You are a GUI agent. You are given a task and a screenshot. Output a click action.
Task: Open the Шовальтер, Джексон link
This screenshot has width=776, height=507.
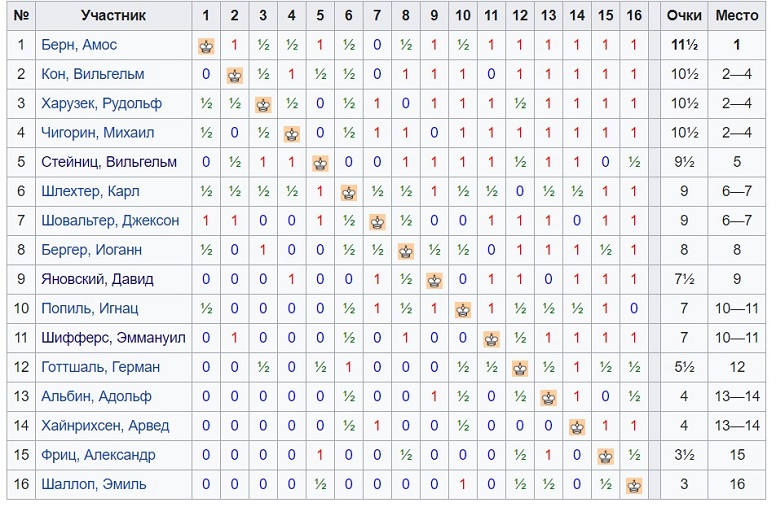[110, 220]
